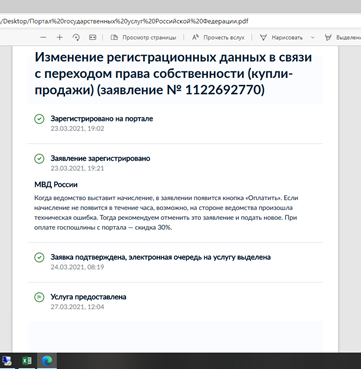Click the paragraph starting Когда ведомство выставит
The height and width of the screenshot is (369, 361).
click(166, 213)
